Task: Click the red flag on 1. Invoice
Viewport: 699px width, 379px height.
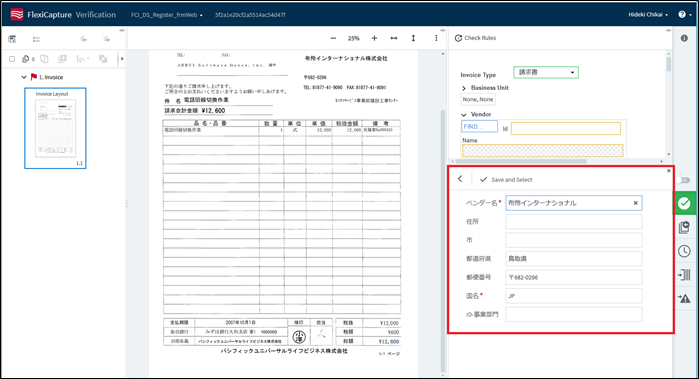Action: click(33, 77)
